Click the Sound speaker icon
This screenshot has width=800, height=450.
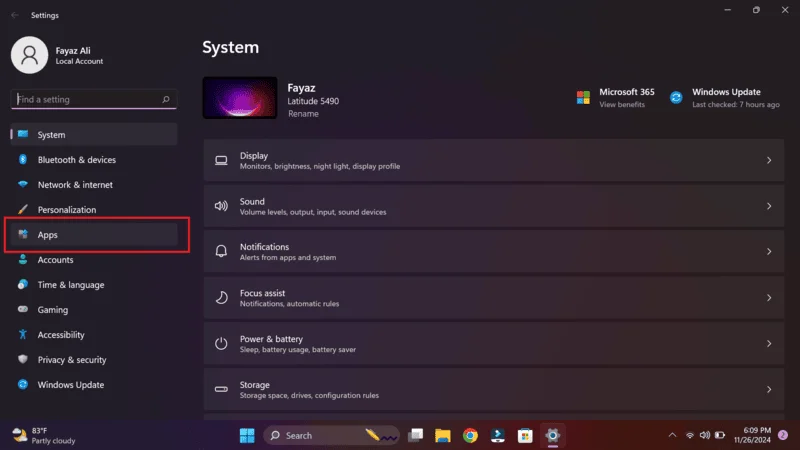click(x=221, y=206)
